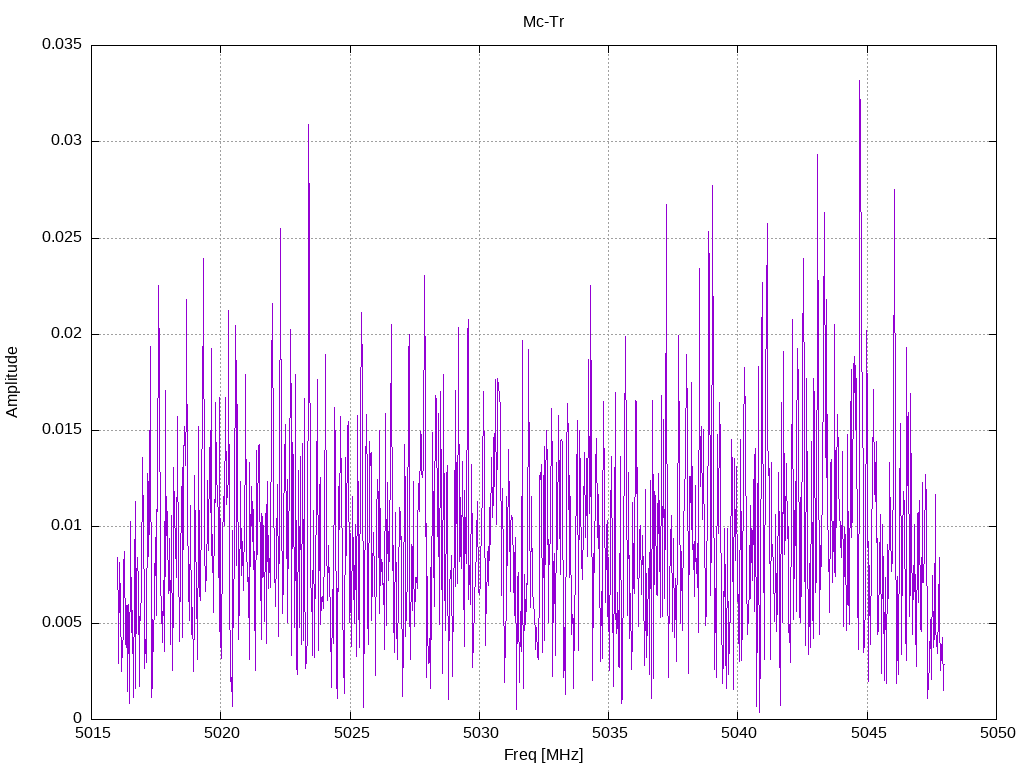1024x768 pixels.
Task: Click the x-axis tick label 5015
Action: click(x=92, y=733)
